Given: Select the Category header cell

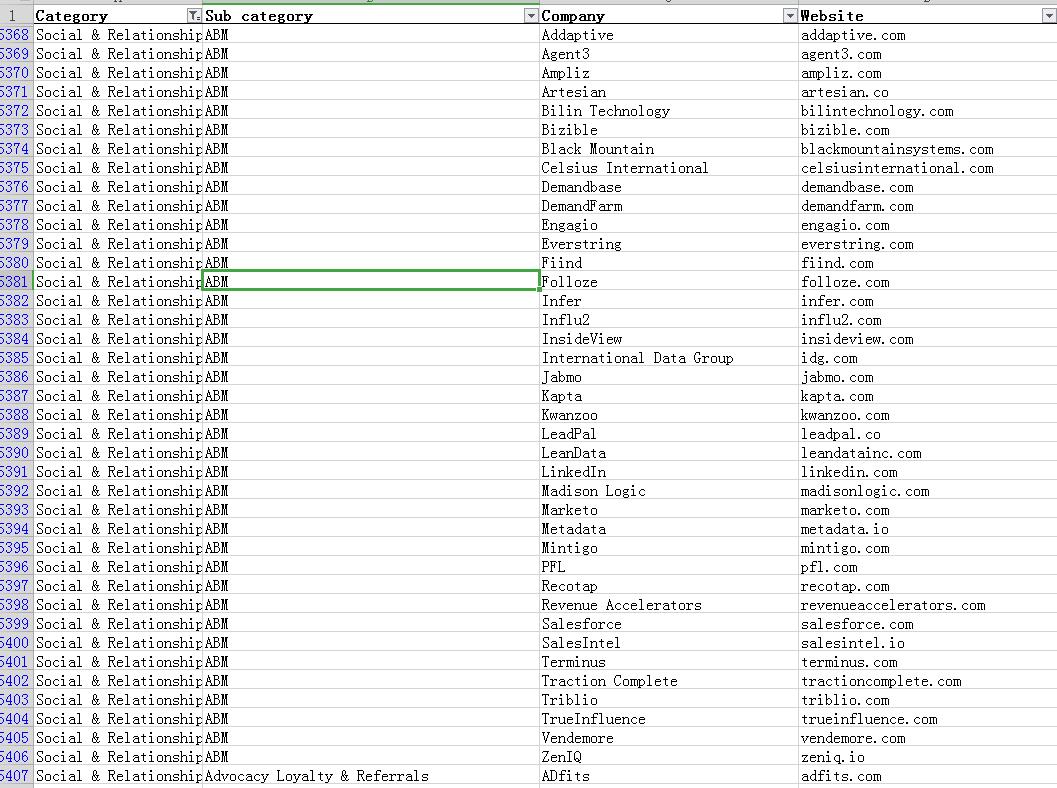Looking at the screenshot, I should tap(117, 16).
